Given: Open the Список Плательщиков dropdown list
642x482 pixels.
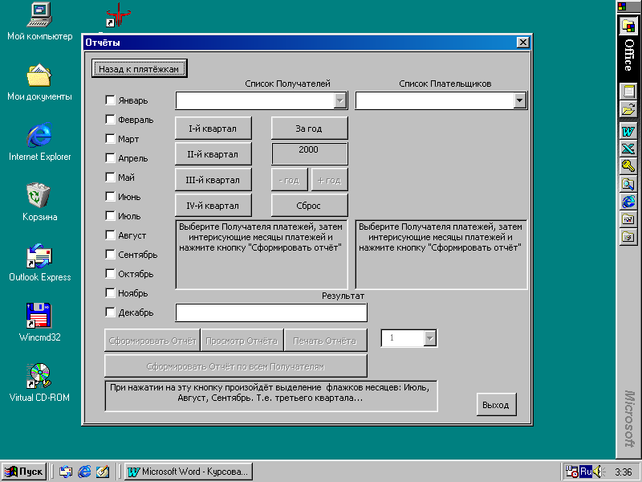Looking at the screenshot, I should click(x=519, y=100).
